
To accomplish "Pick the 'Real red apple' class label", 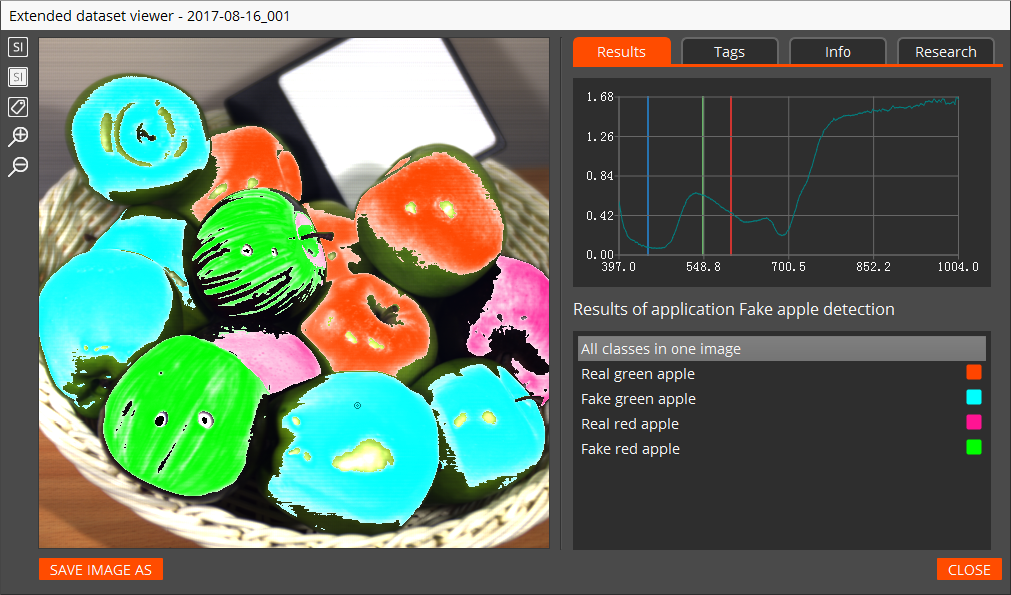I will (x=630, y=424).
